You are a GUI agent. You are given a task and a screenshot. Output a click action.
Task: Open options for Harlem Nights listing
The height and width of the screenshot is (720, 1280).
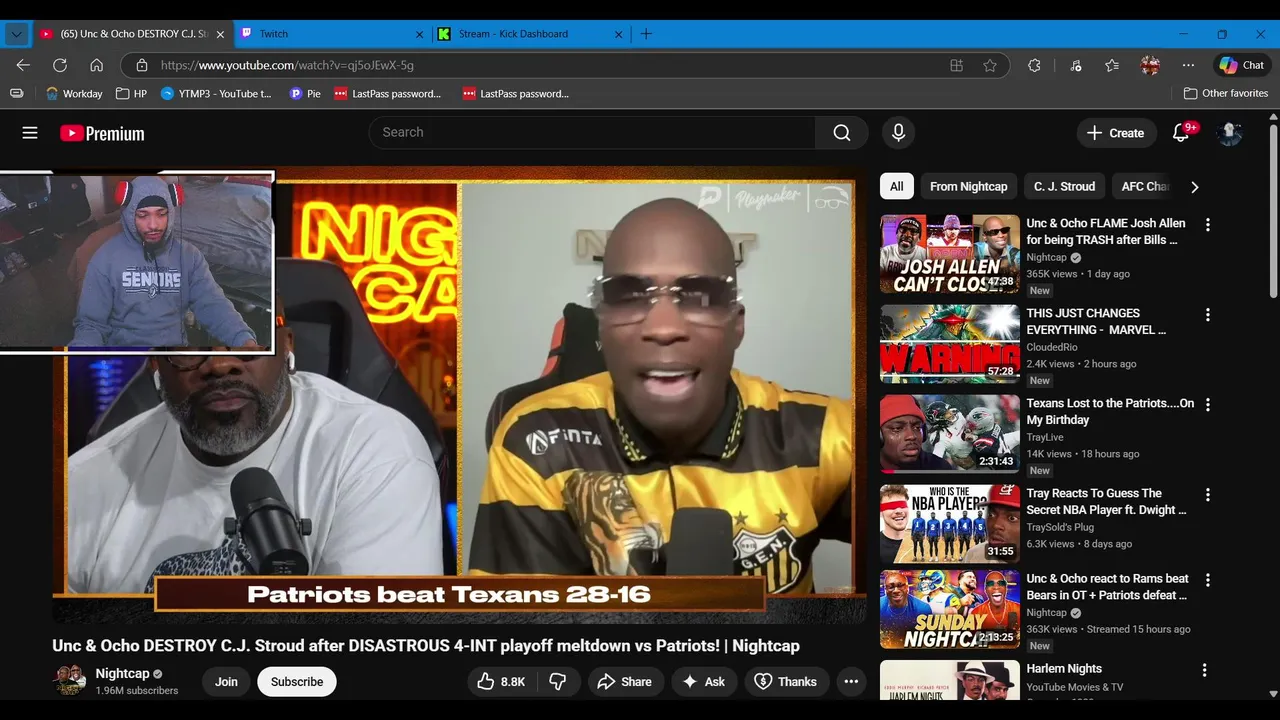(x=1204, y=670)
